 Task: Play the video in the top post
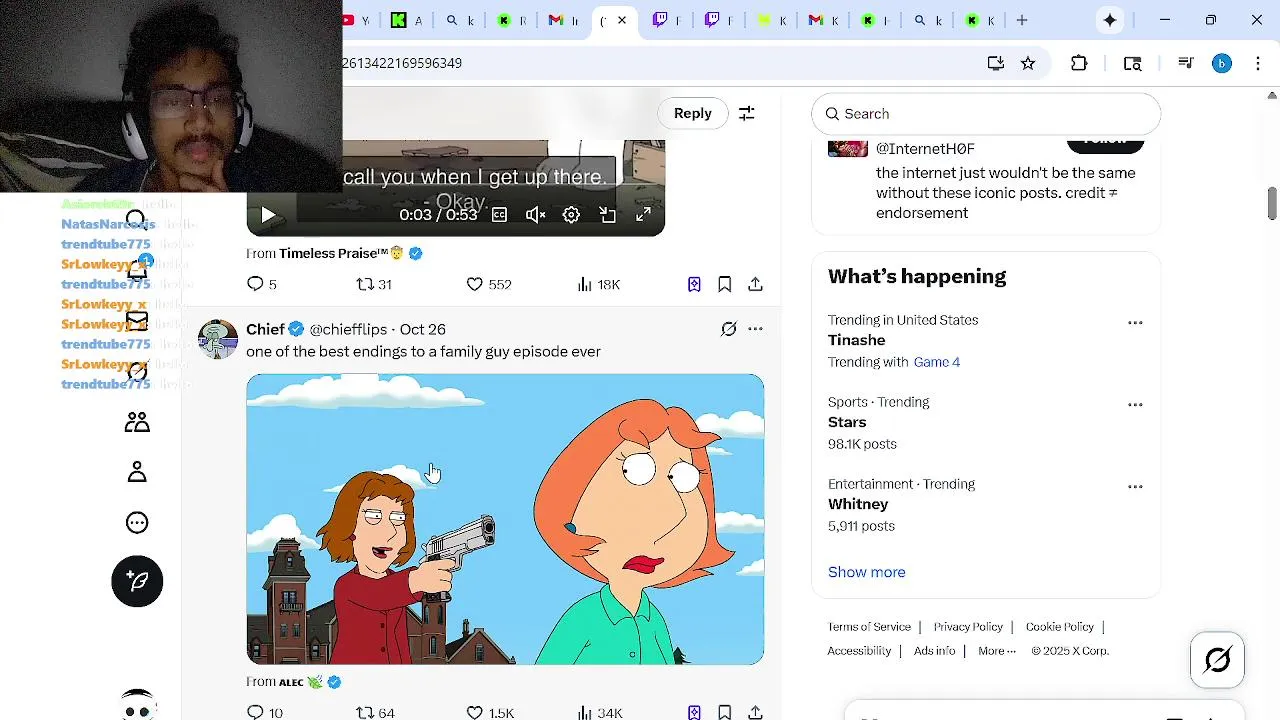point(268,215)
